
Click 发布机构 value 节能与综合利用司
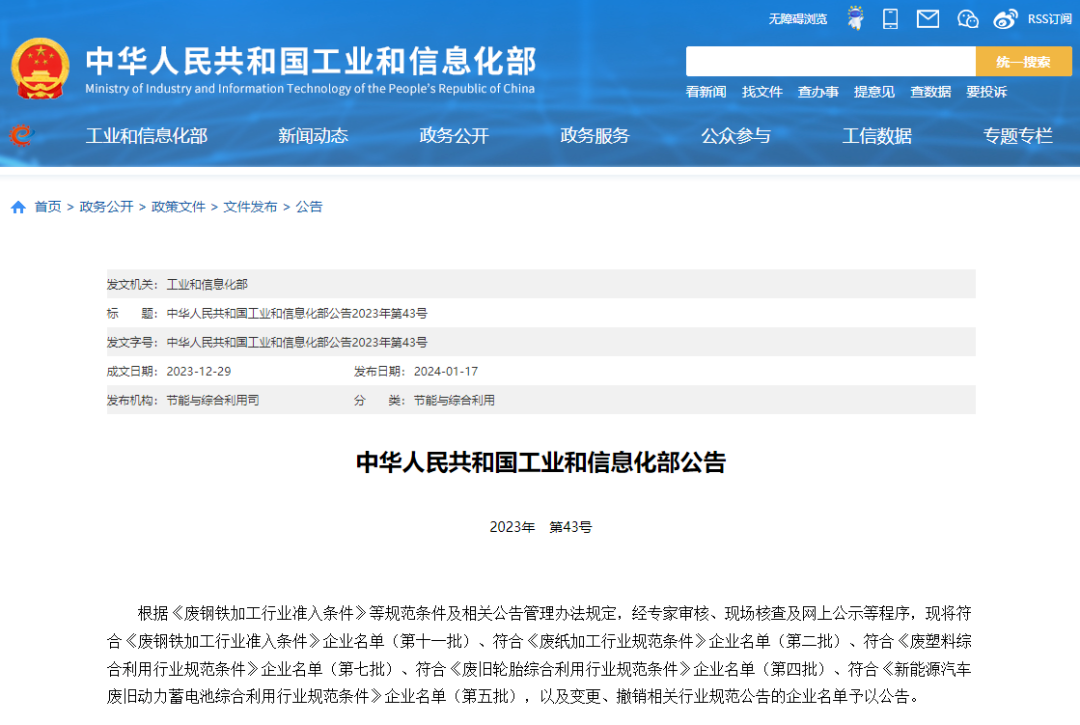coord(213,400)
